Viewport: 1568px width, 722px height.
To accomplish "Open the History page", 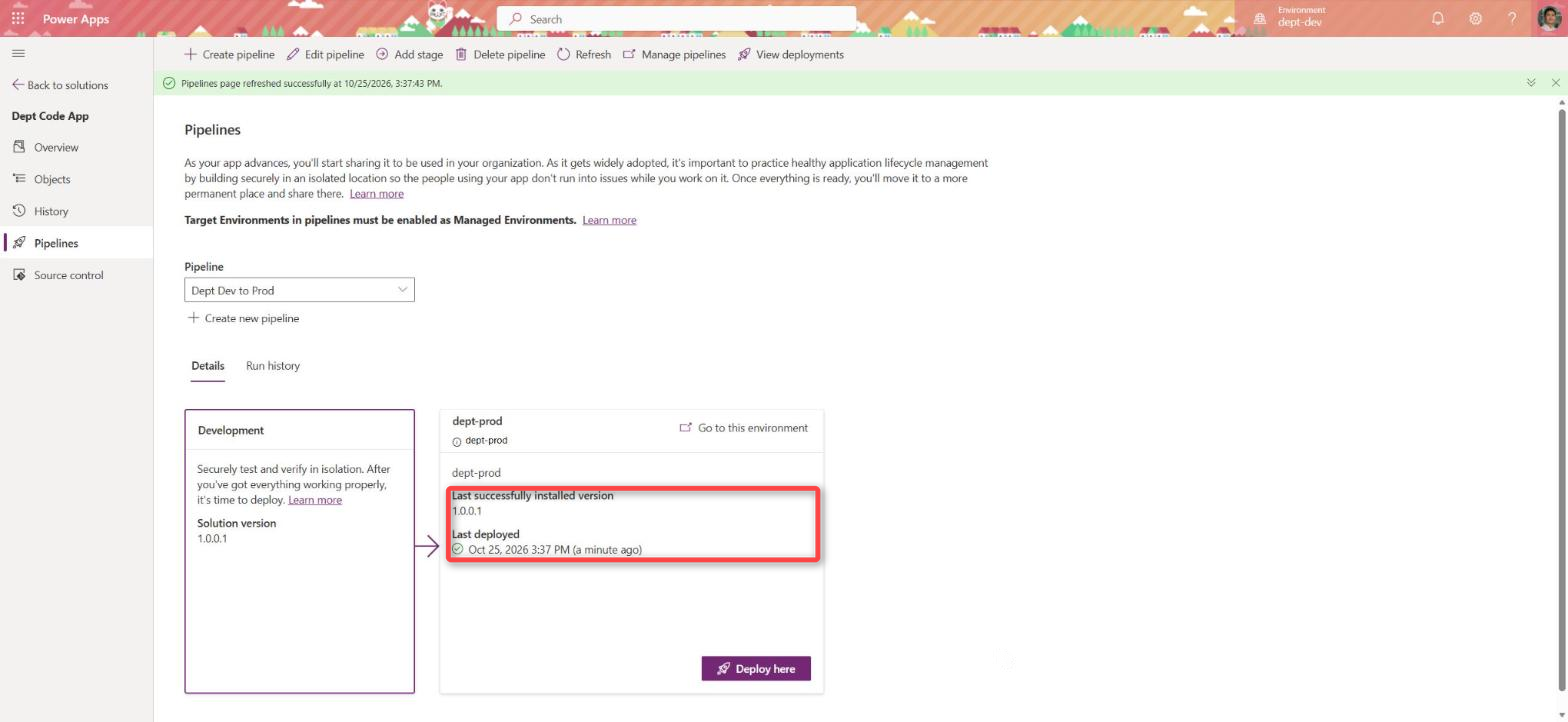I will tap(76, 211).
